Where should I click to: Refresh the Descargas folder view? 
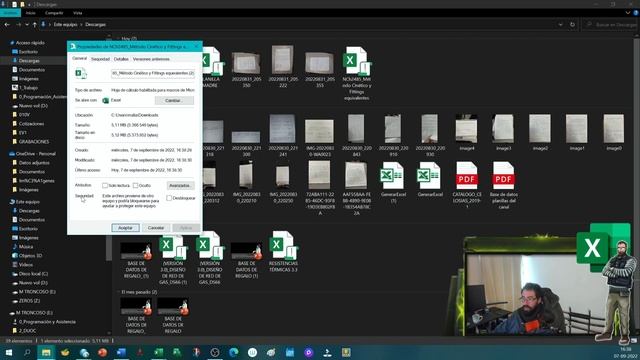tap(572, 24)
